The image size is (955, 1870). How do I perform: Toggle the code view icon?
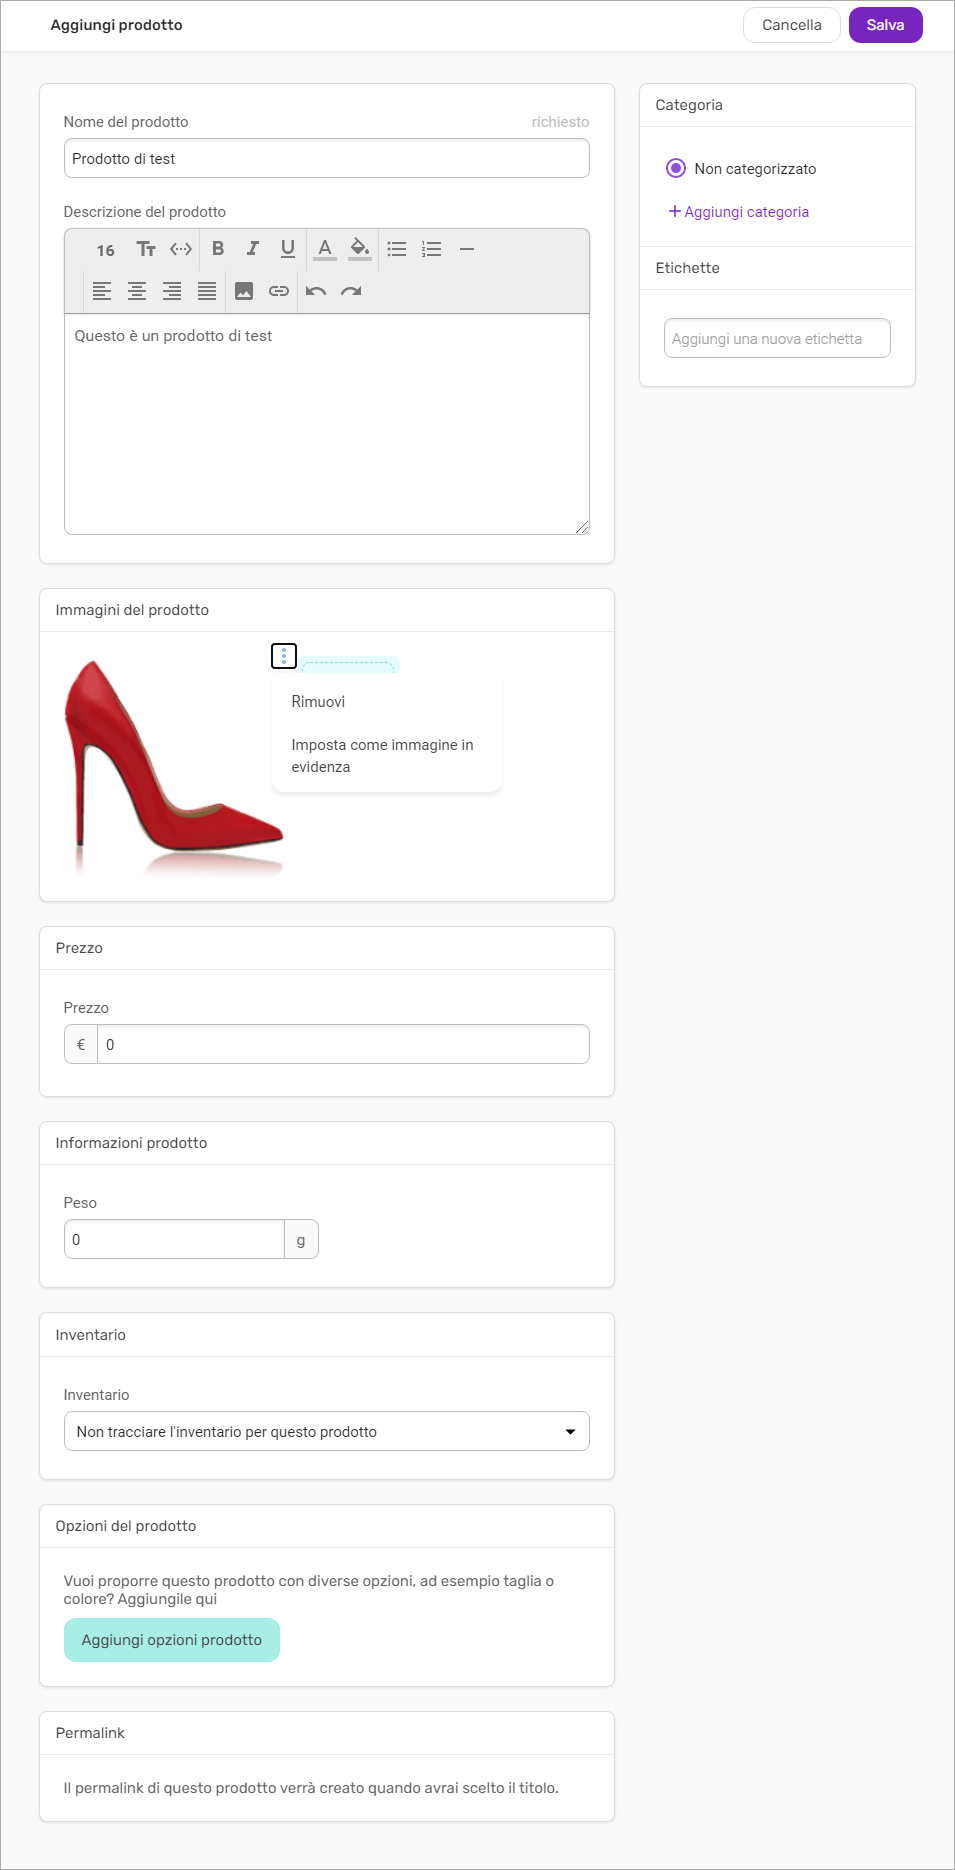[181, 249]
